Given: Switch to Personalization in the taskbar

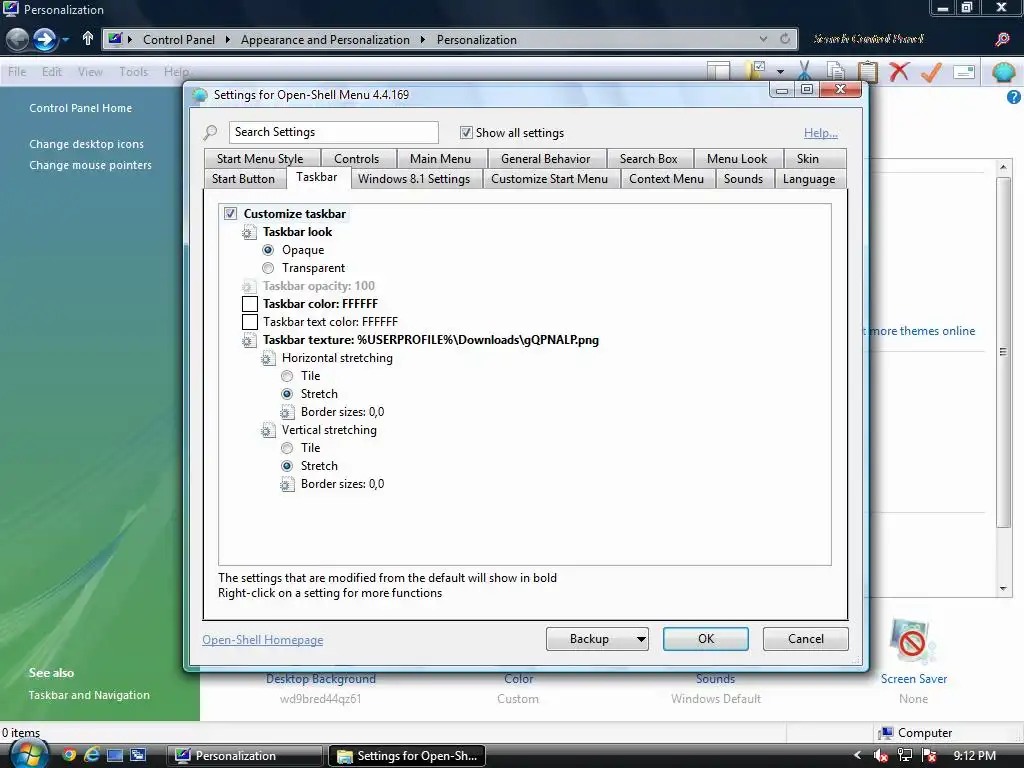Looking at the screenshot, I should click(244, 756).
